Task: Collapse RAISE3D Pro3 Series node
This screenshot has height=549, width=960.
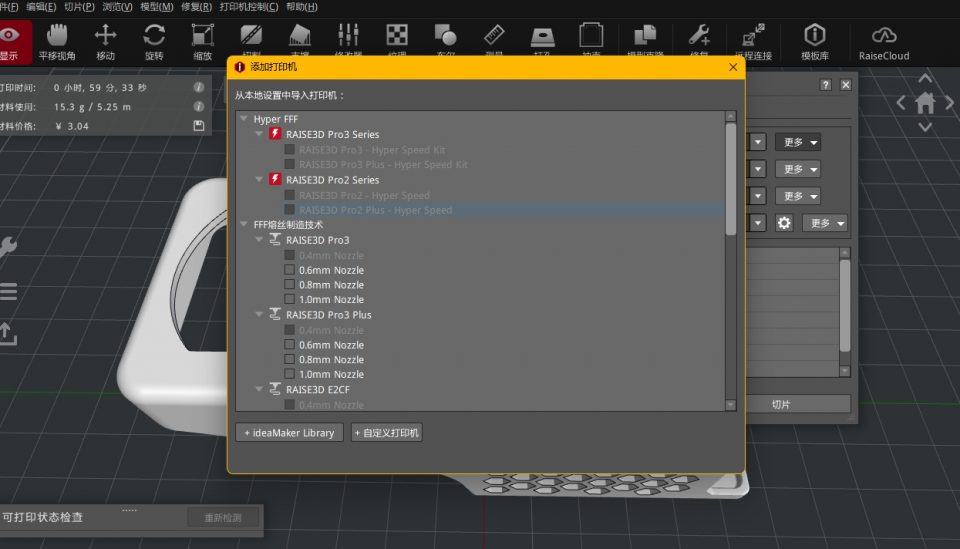Action: [x=259, y=133]
